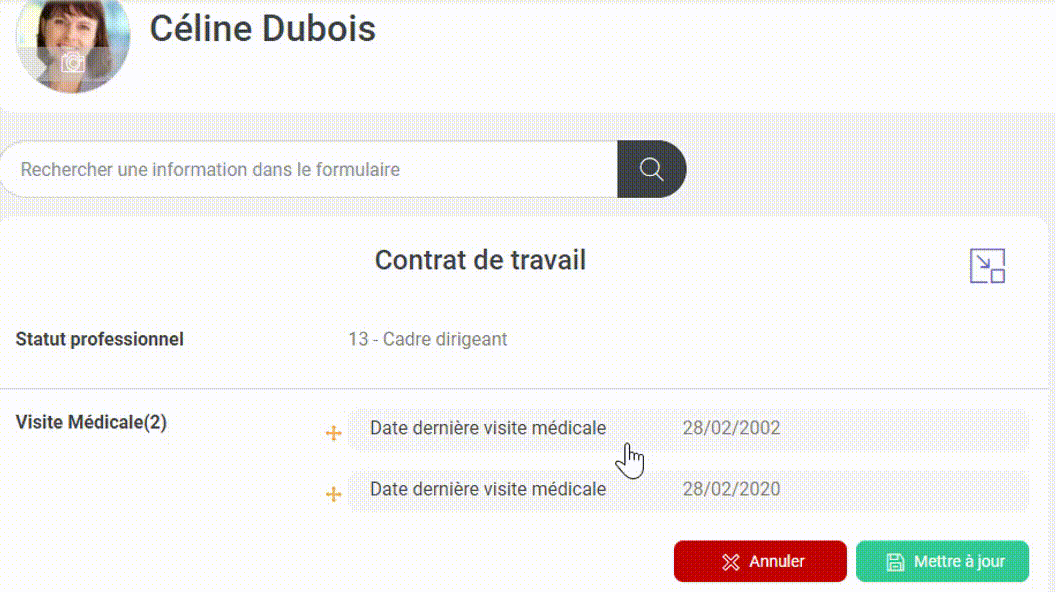Edit the 28/02/2002 date value
Image resolution: width=1056 pixels, height=592 pixels.
pos(731,428)
